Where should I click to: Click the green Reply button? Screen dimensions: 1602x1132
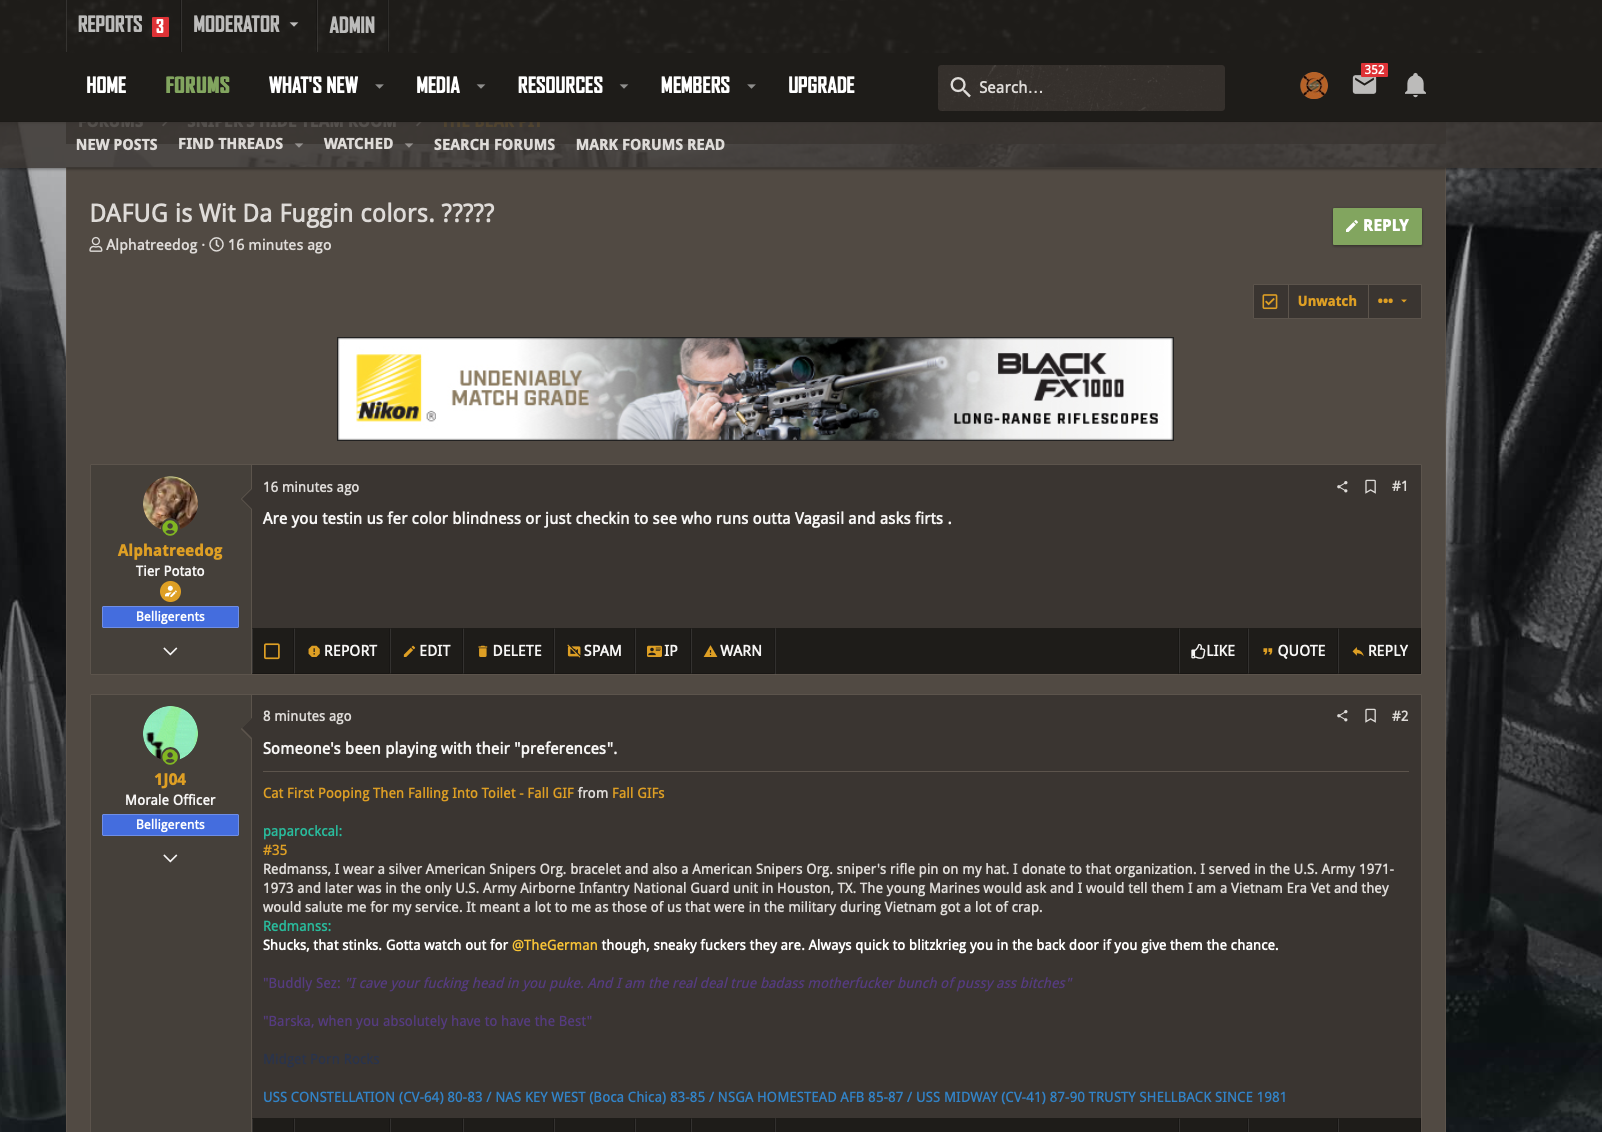pos(1377,226)
